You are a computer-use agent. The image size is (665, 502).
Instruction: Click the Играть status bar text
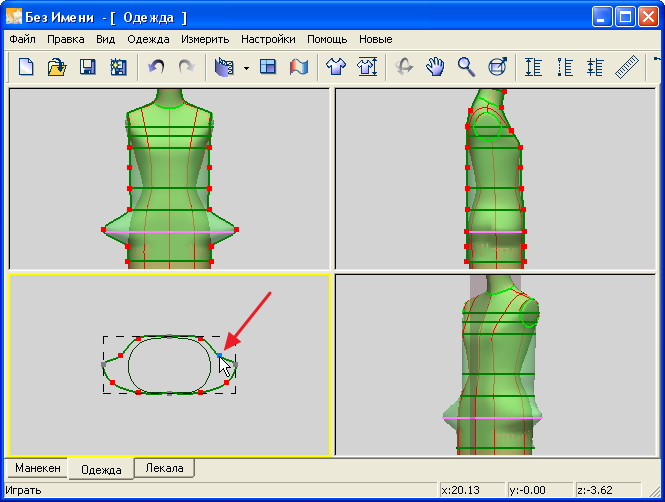click(24, 491)
